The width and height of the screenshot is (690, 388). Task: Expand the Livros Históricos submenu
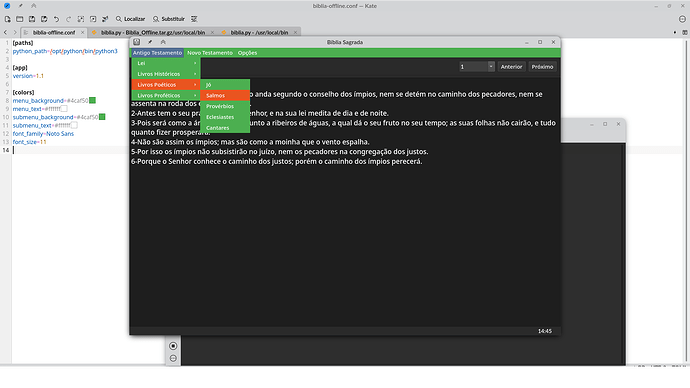point(166,74)
